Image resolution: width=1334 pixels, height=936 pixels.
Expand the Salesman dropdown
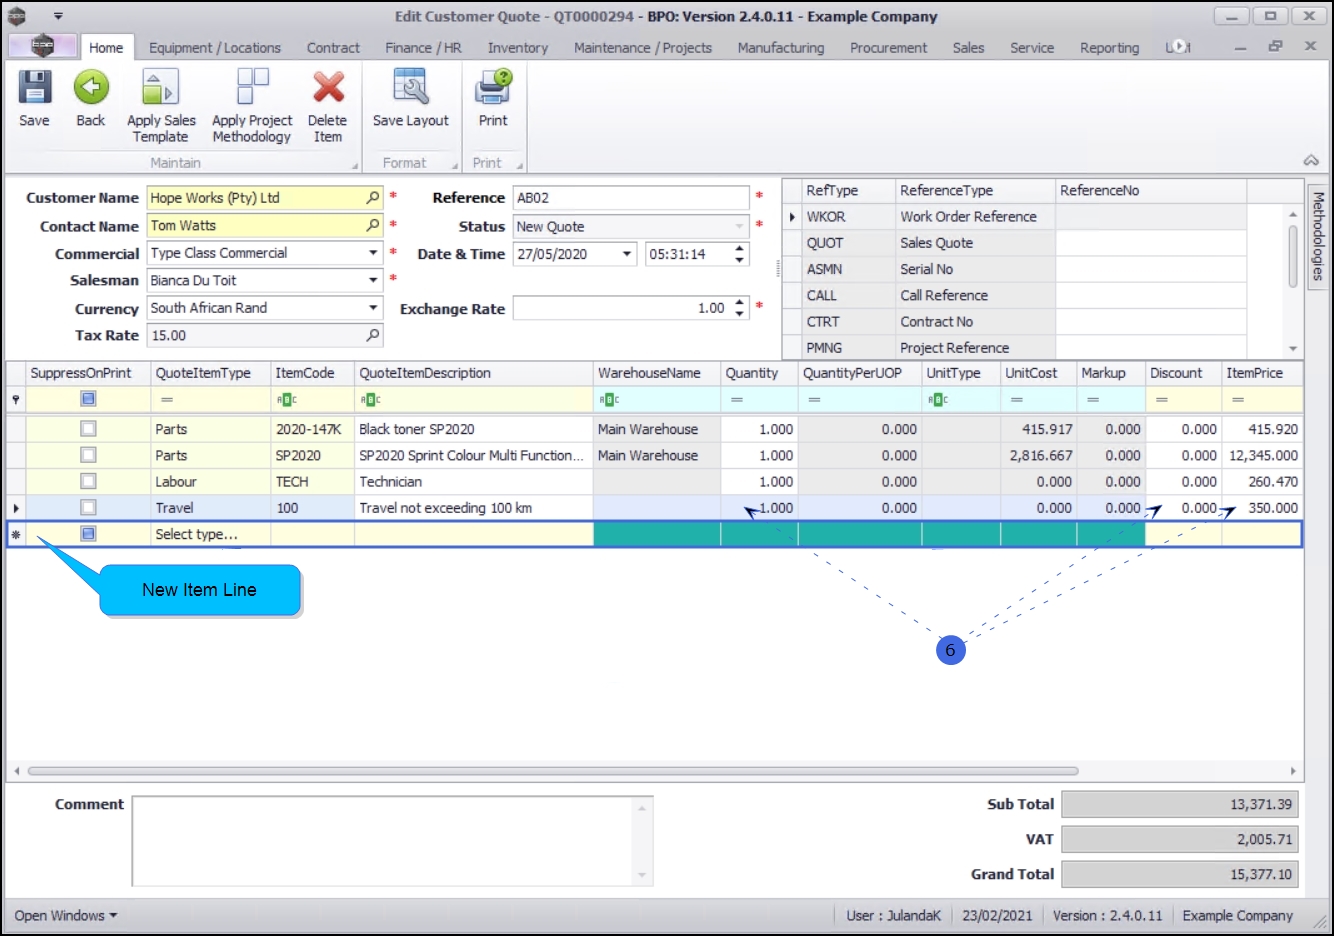click(373, 281)
